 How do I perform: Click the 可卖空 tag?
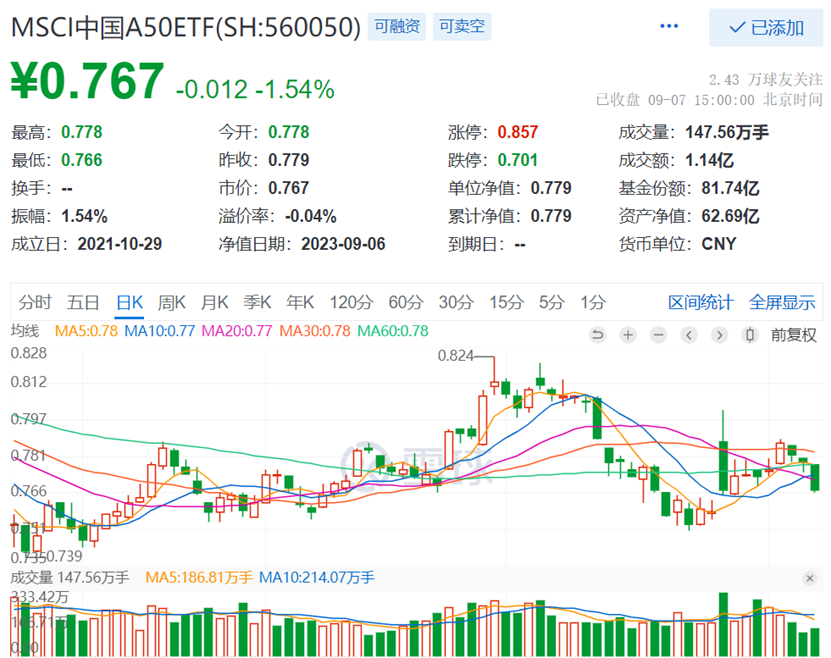coord(462,26)
